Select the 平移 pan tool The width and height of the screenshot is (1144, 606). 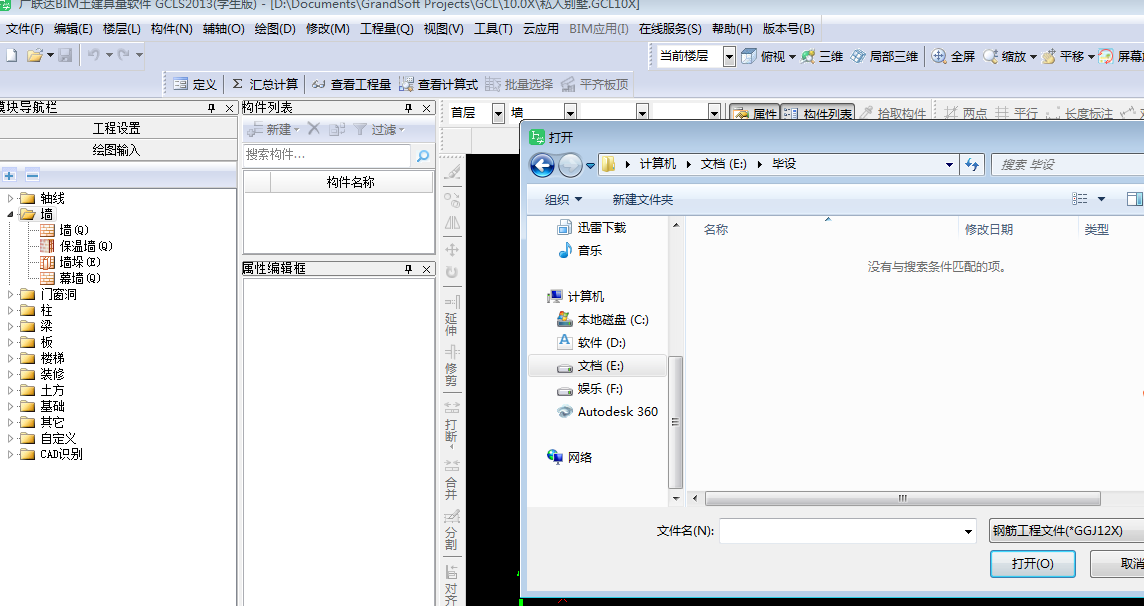(x=1062, y=56)
